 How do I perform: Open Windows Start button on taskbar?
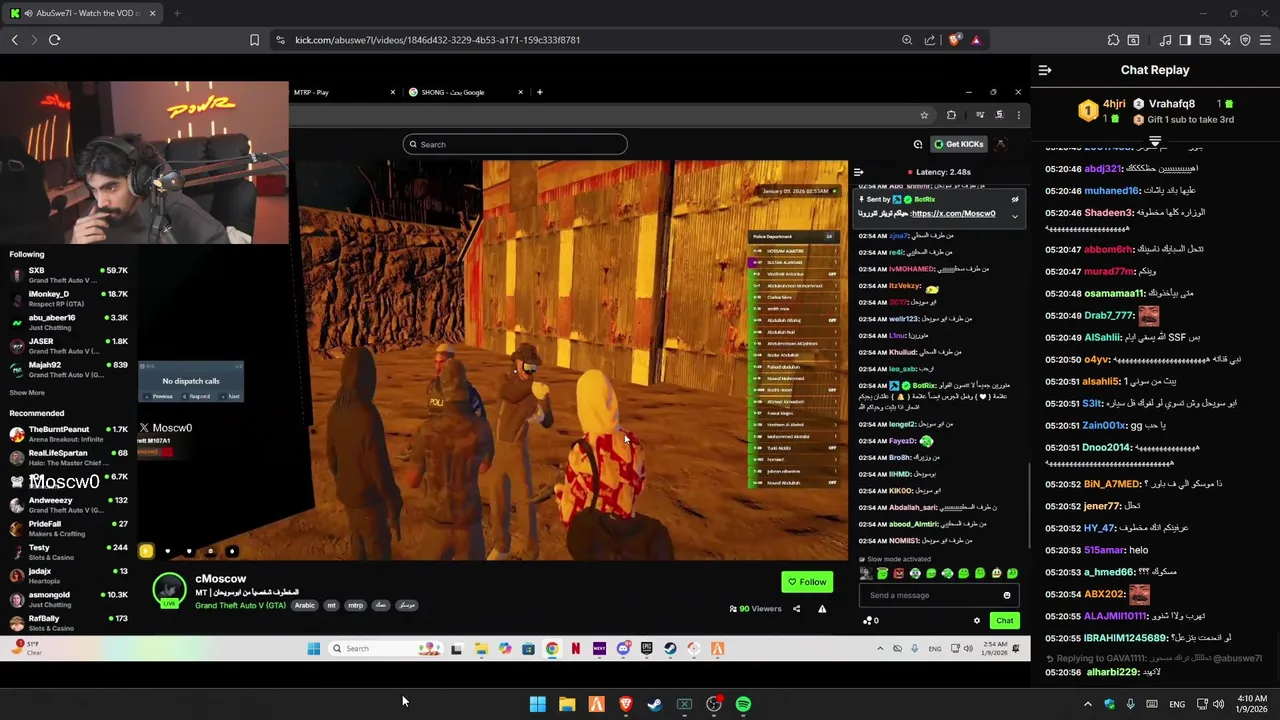[538, 704]
